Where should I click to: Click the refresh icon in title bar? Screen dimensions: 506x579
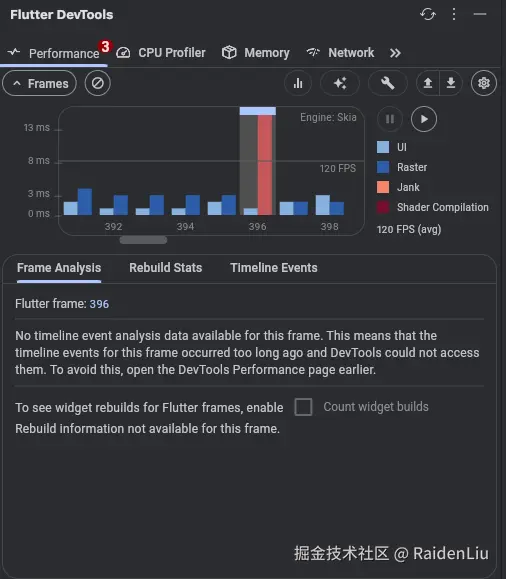click(x=428, y=14)
